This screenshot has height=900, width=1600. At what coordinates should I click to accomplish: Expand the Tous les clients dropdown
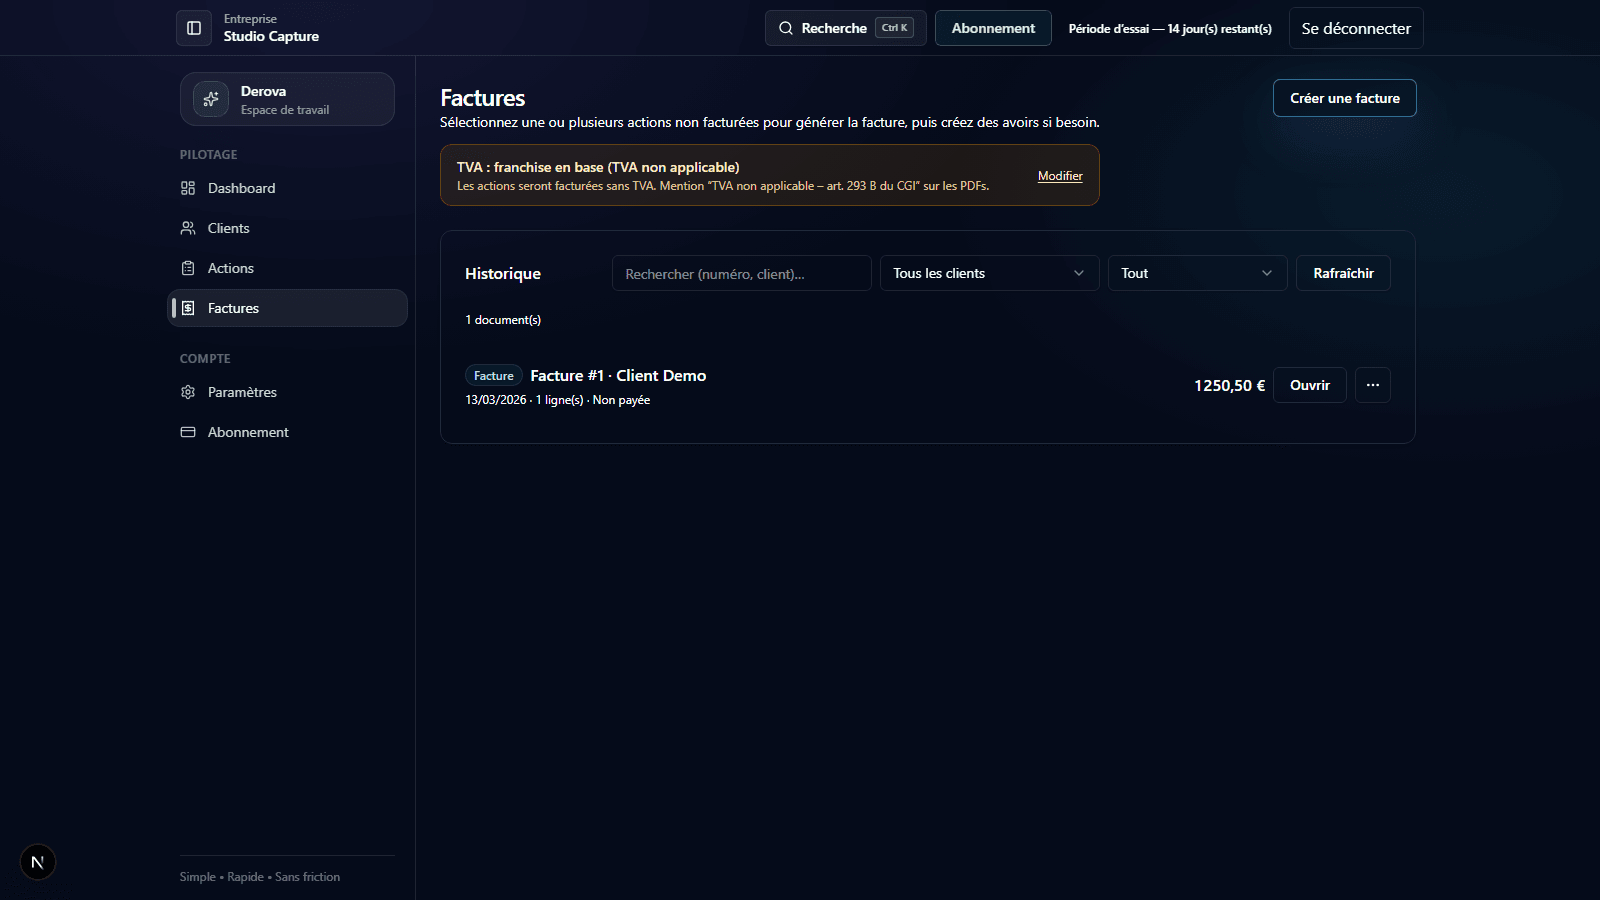coord(989,273)
